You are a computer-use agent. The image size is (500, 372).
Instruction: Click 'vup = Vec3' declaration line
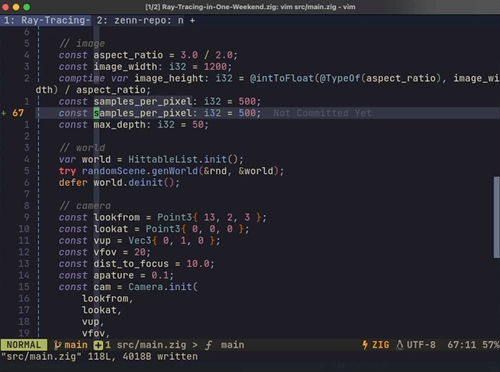(139, 241)
